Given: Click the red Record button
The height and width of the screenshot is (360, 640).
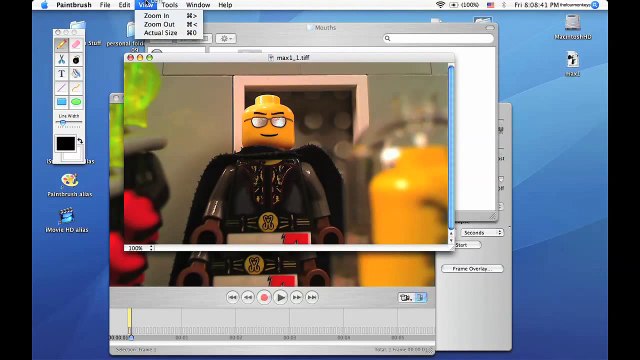Looking at the screenshot, I should pos(264,298).
